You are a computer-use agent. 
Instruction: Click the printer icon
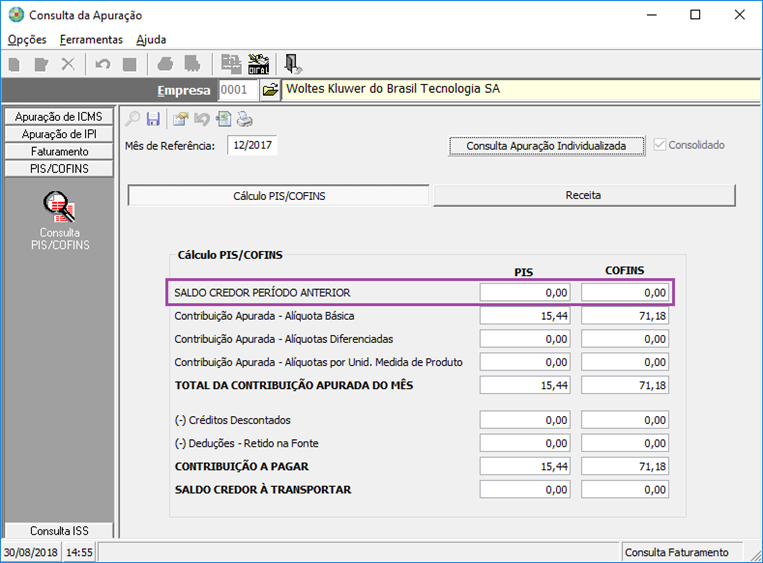pyautogui.click(x=245, y=119)
